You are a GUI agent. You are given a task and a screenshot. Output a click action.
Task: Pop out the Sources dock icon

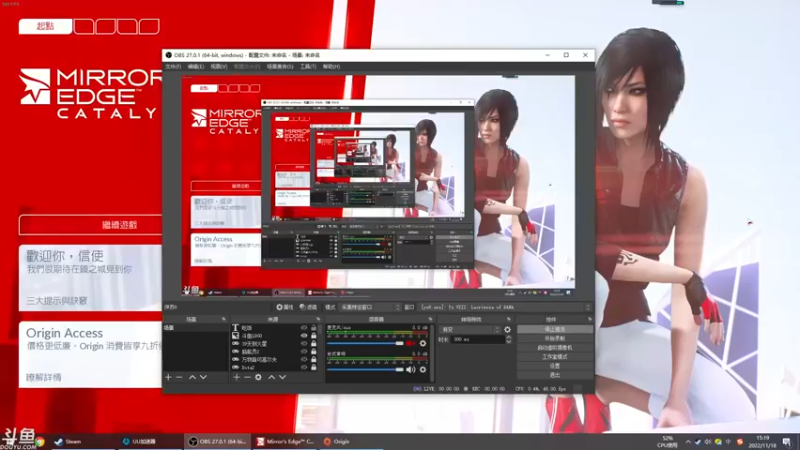click(318, 319)
